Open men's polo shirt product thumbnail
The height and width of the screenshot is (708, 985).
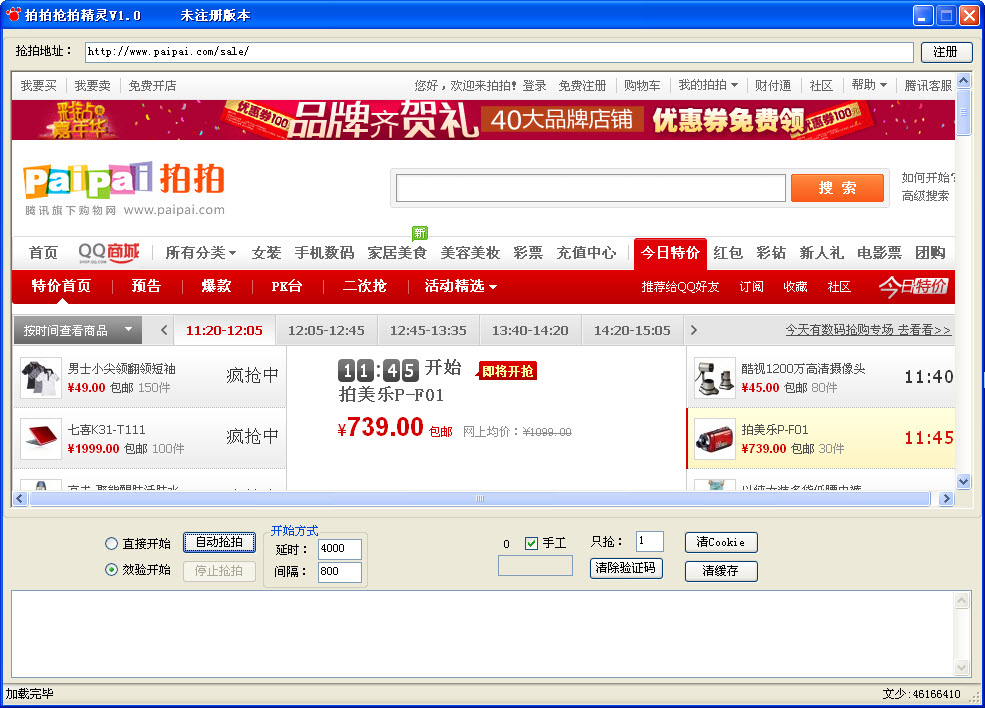point(41,378)
